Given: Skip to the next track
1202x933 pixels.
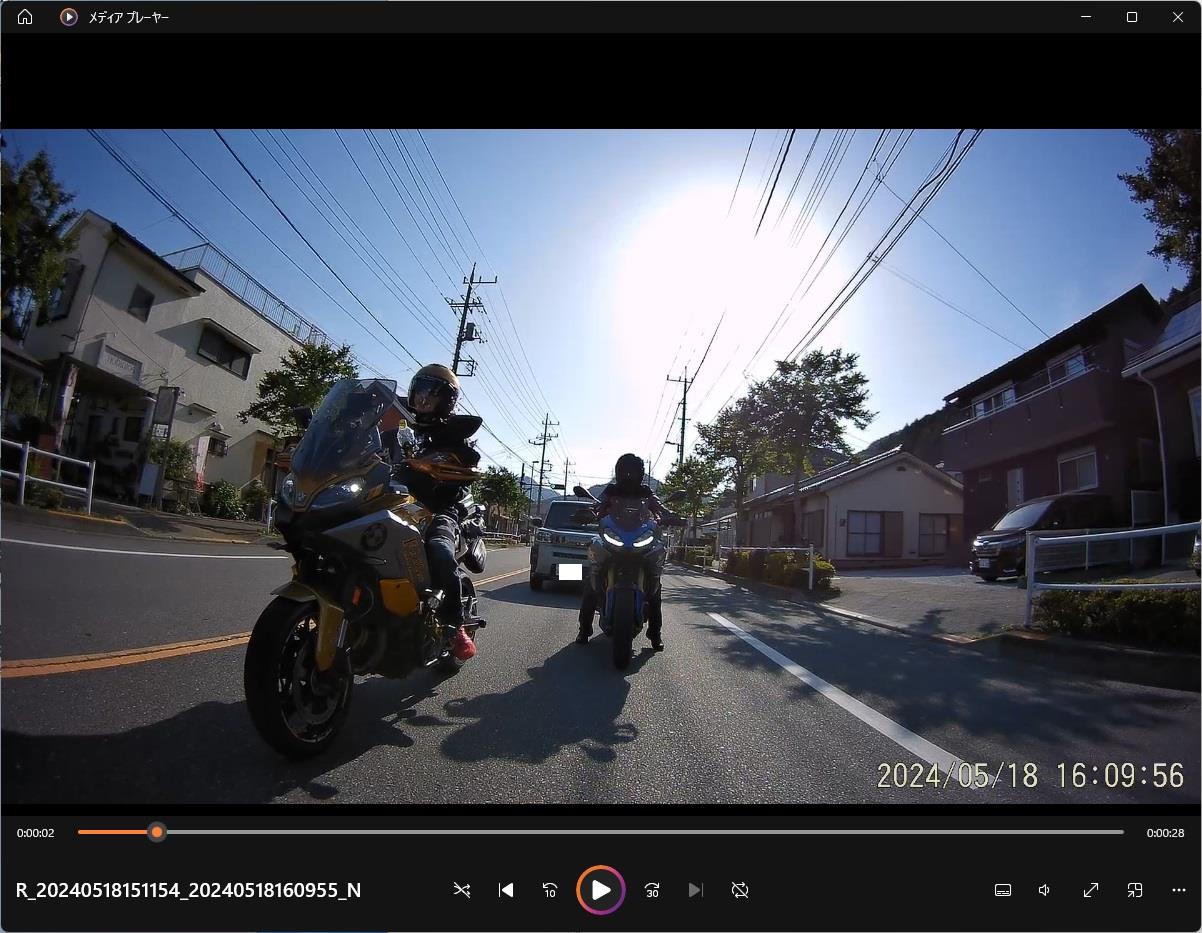Looking at the screenshot, I should click(696, 890).
